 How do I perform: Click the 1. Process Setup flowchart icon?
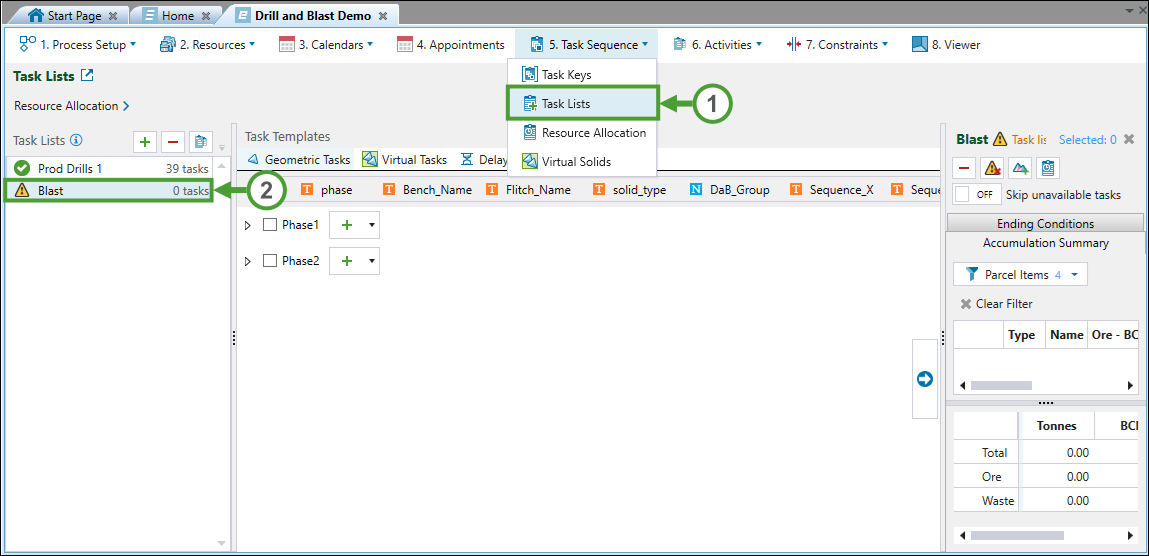tap(27, 44)
